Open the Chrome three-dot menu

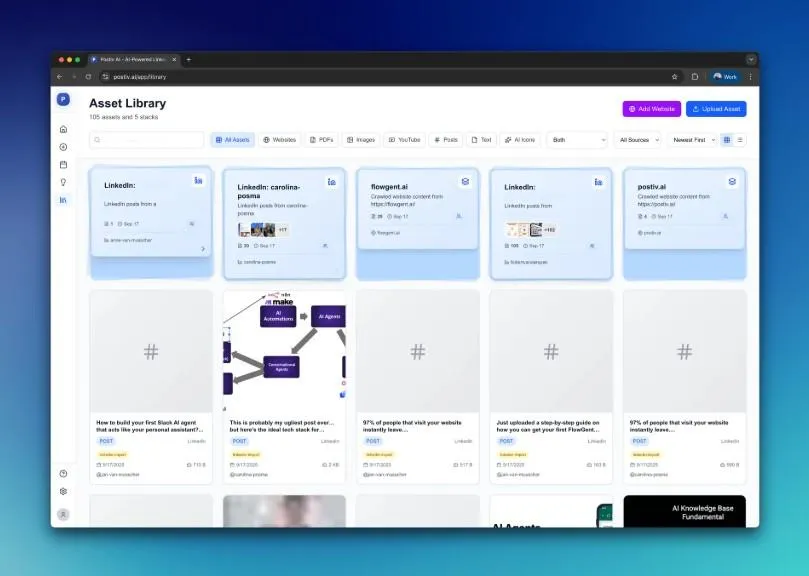coord(750,77)
